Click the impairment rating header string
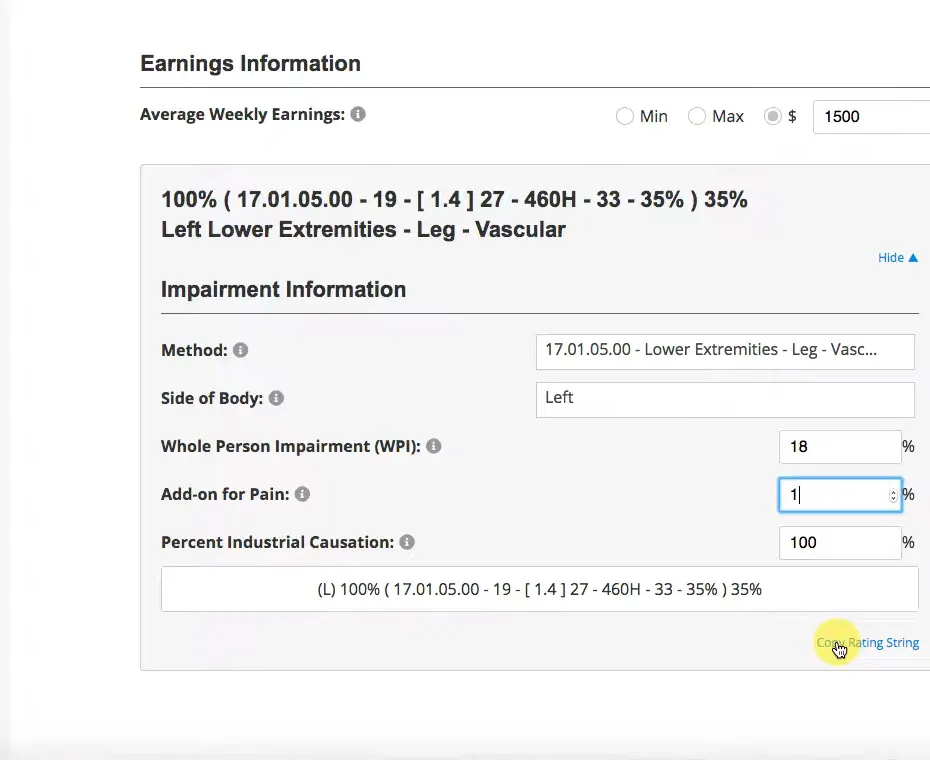This screenshot has width=930, height=760. (x=454, y=199)
